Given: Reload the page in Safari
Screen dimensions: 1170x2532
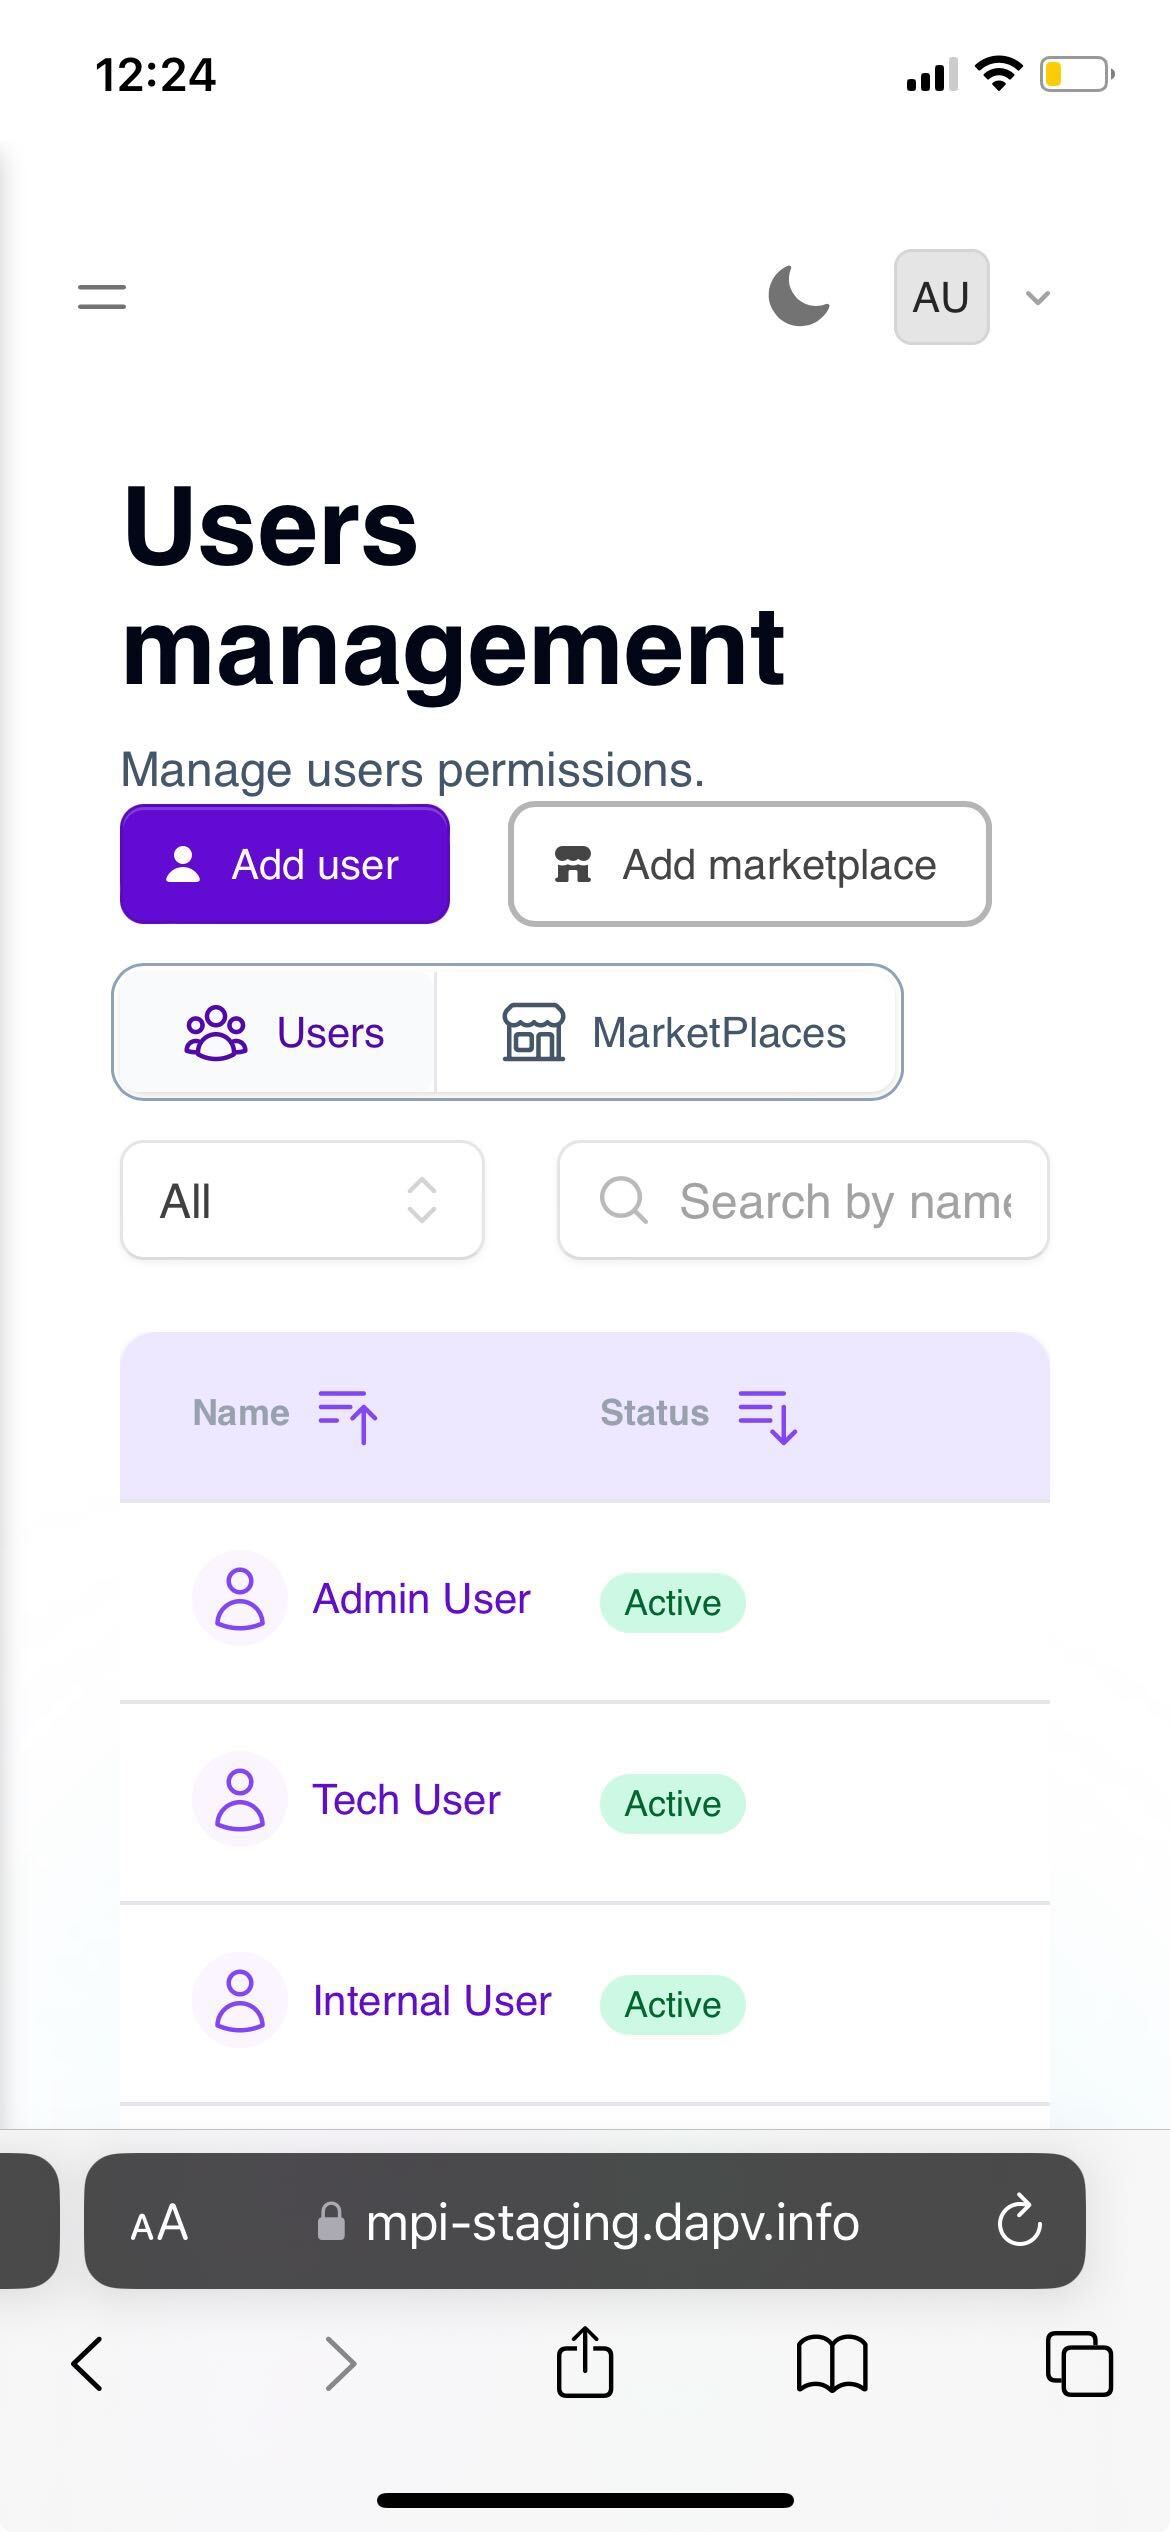Looking at the screenshot, I should click(x=1019, y=2222).
